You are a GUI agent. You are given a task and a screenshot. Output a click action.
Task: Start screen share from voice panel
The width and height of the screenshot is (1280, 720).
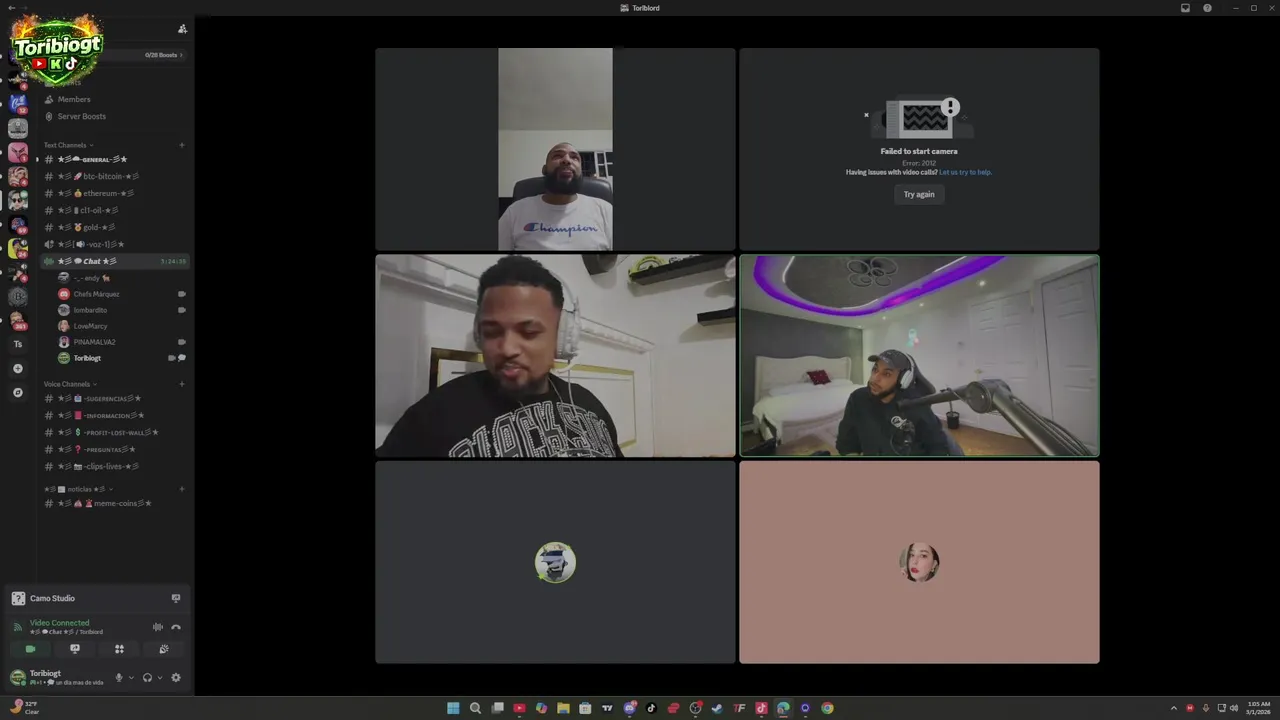(x=75, y=649)
